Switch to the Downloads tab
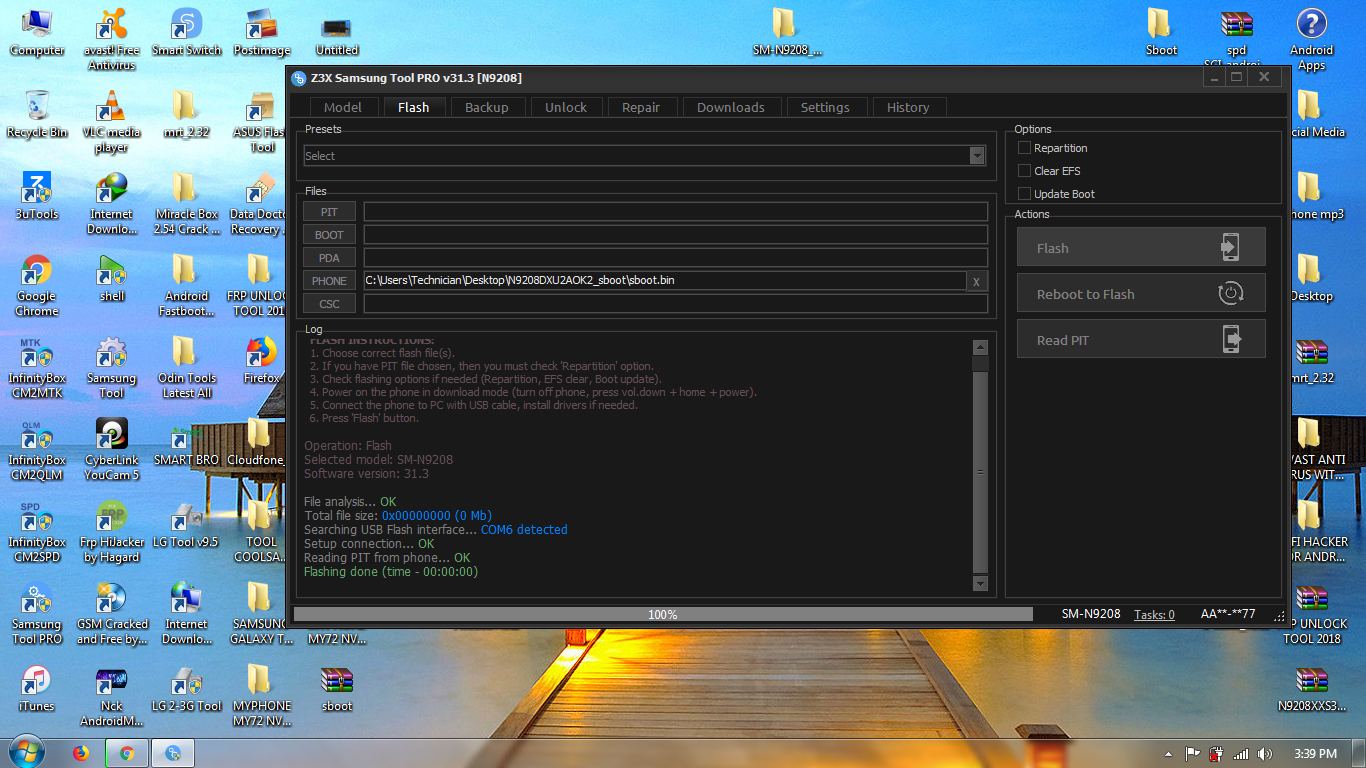Viewport: 1366px width, 768px height. pos(731,107)
